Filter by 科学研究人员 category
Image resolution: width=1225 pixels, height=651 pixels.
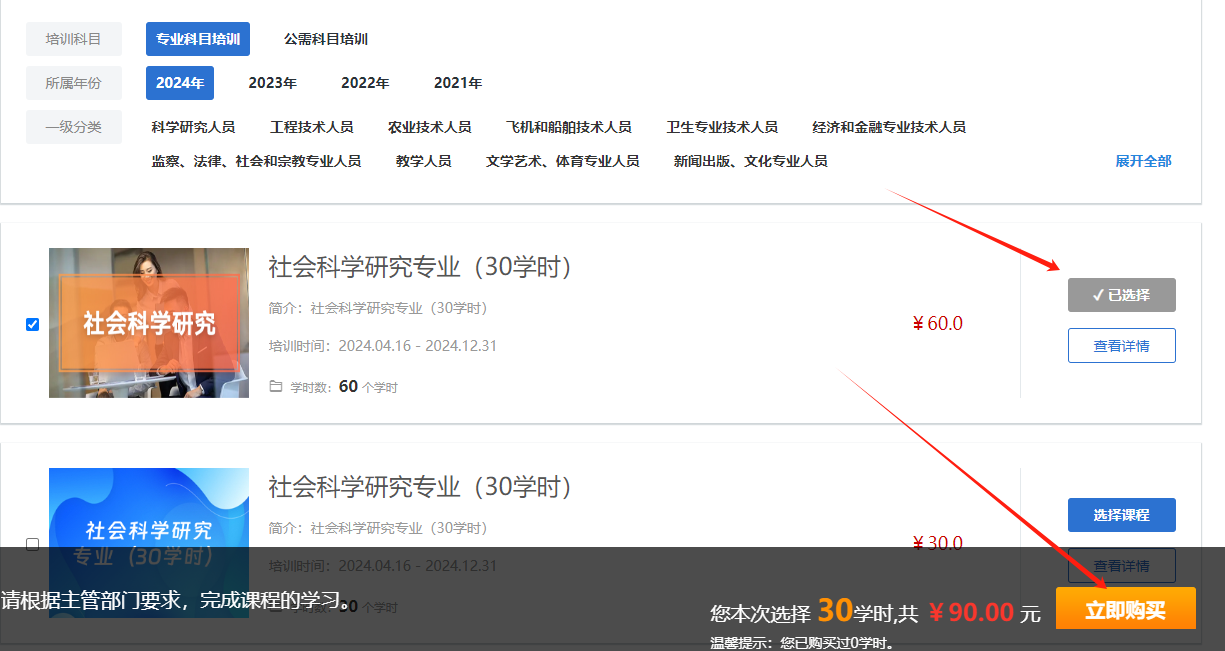(193, 127)
